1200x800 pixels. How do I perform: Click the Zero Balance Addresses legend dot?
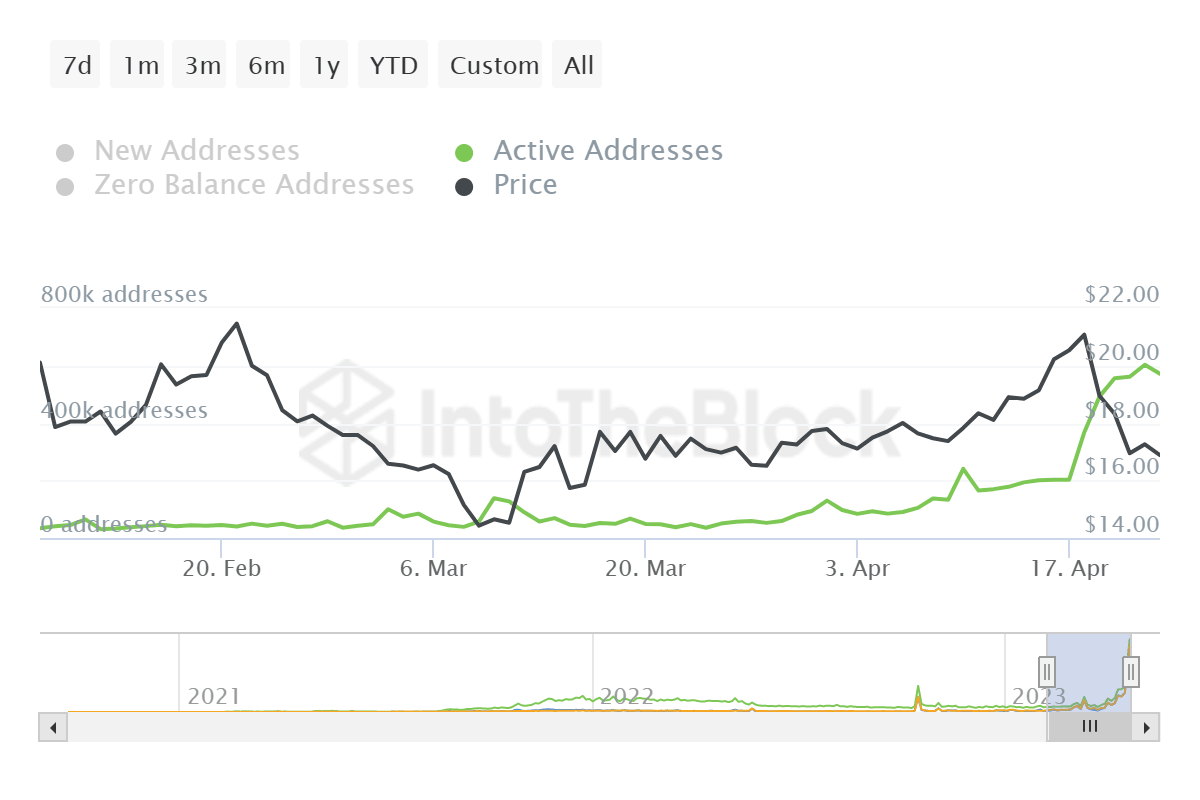click(65, 187)
